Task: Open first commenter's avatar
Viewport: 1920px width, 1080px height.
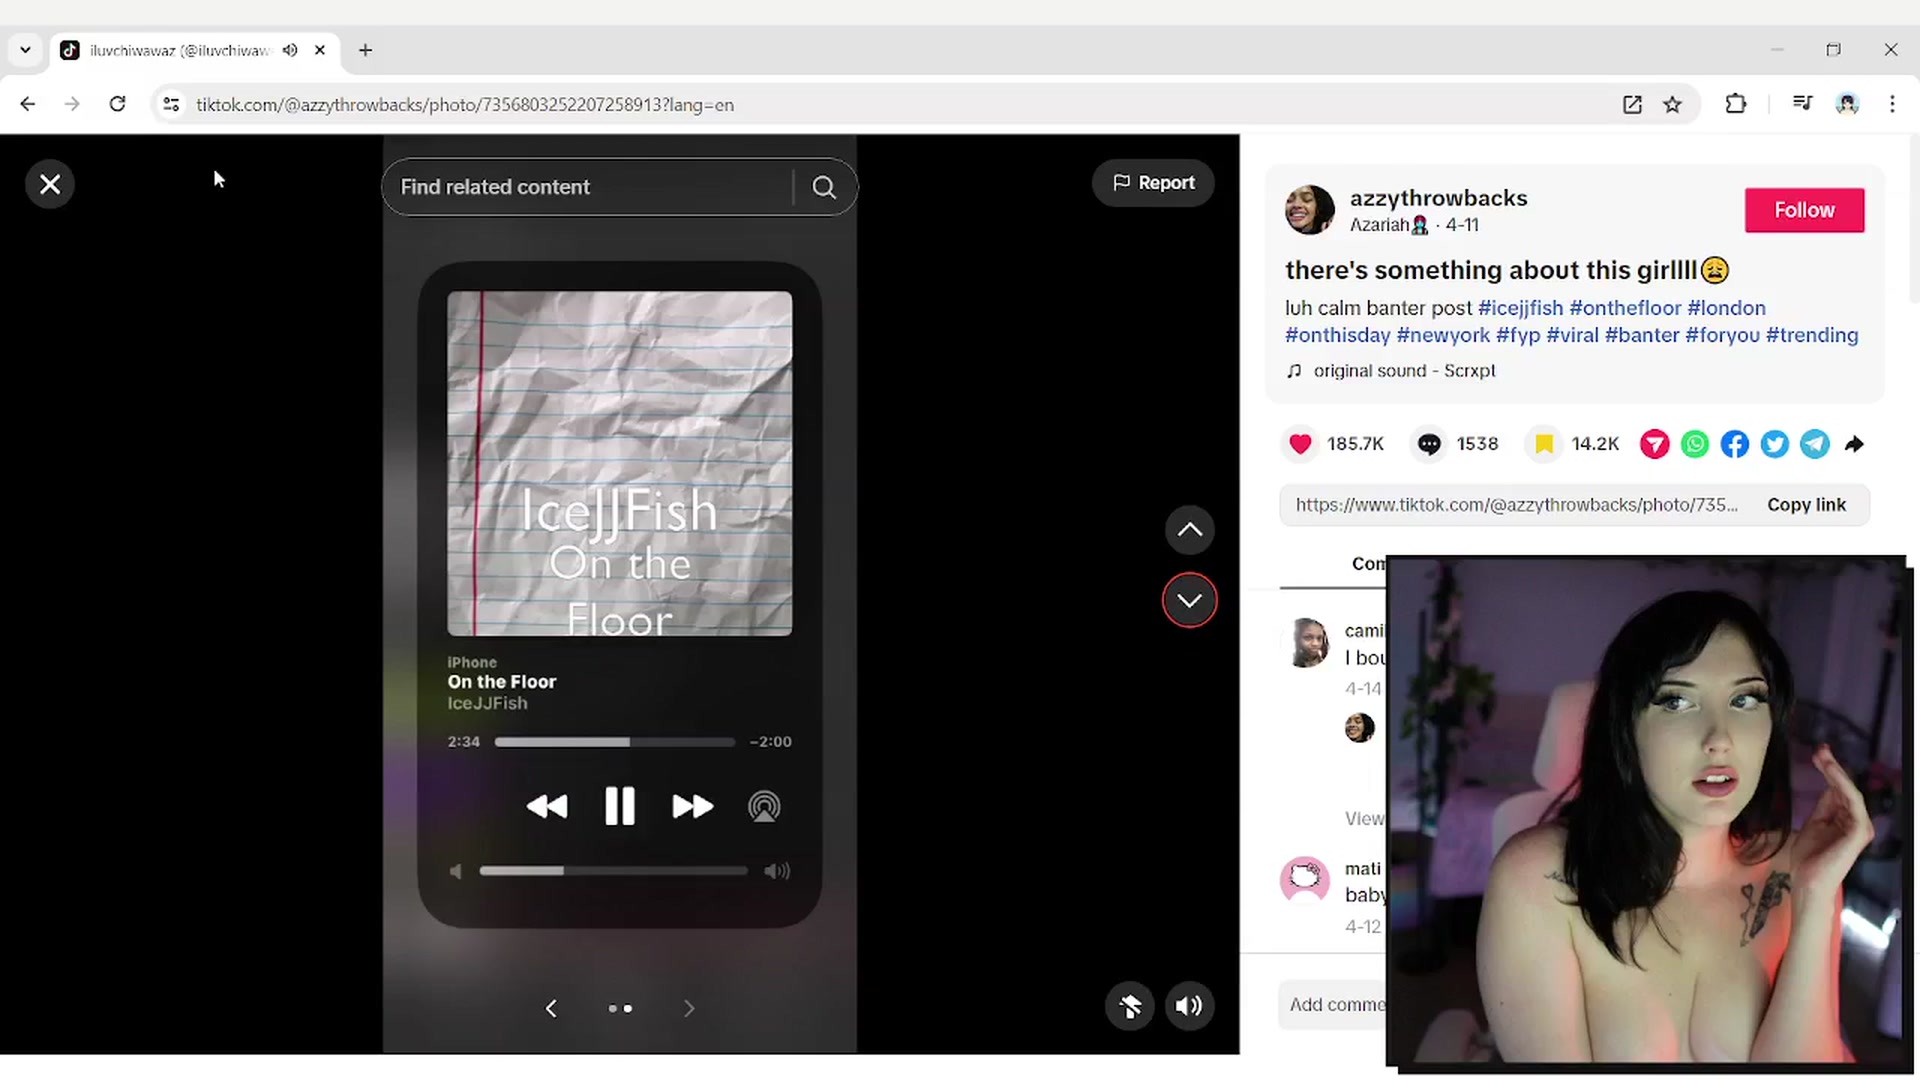Action: click(x=1306, y=642)
